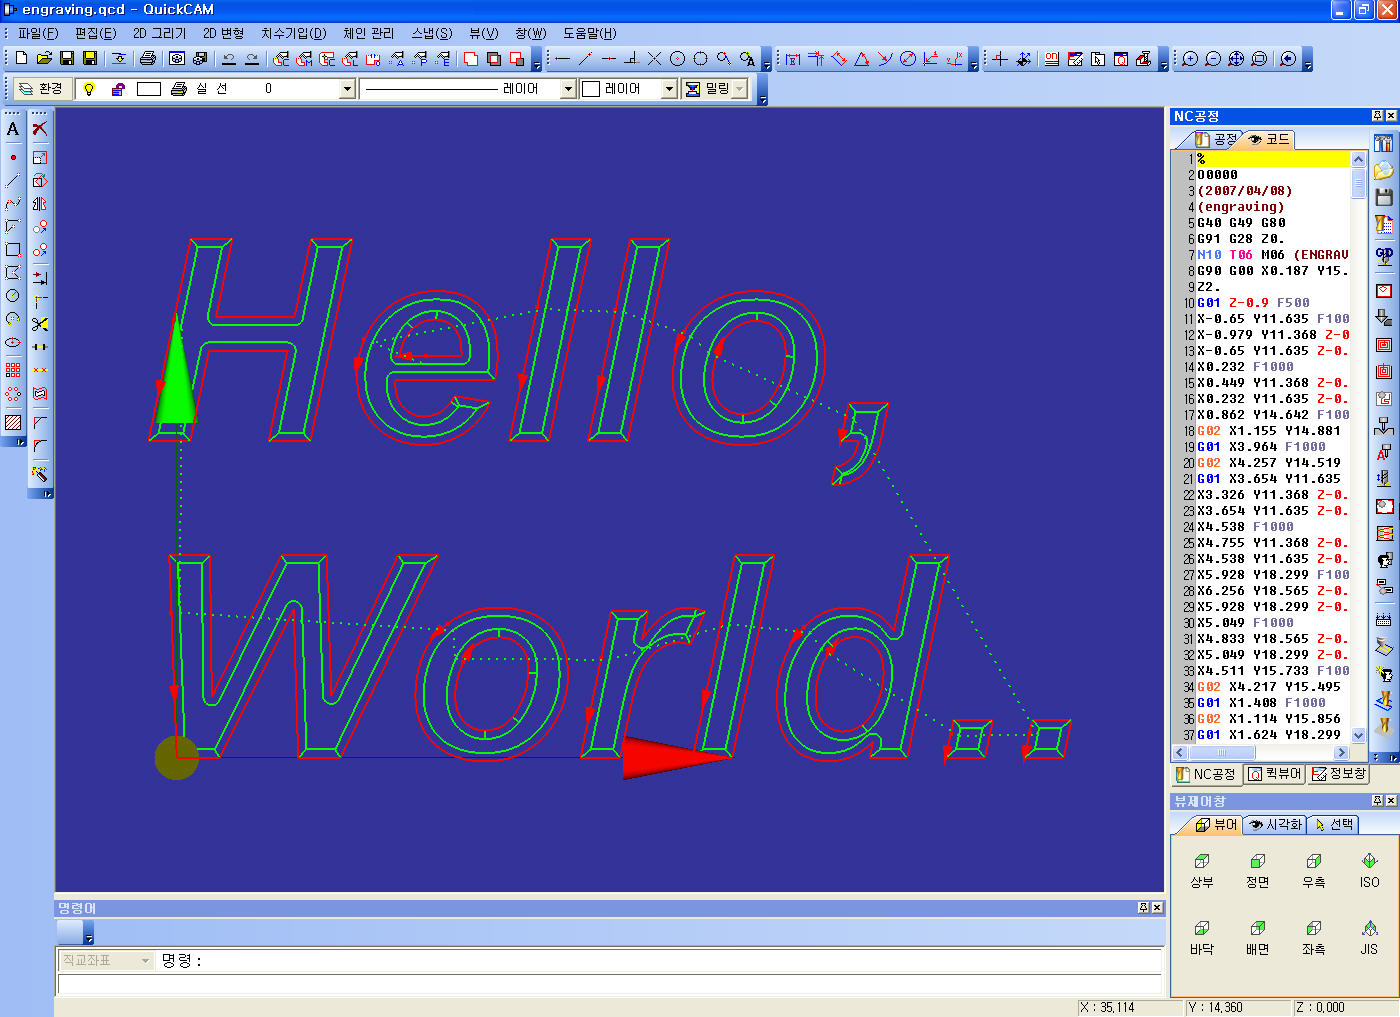Click the horizontal dimension icon
1400x1017 pixels.
pyautogui.click(x=793, y=59)
